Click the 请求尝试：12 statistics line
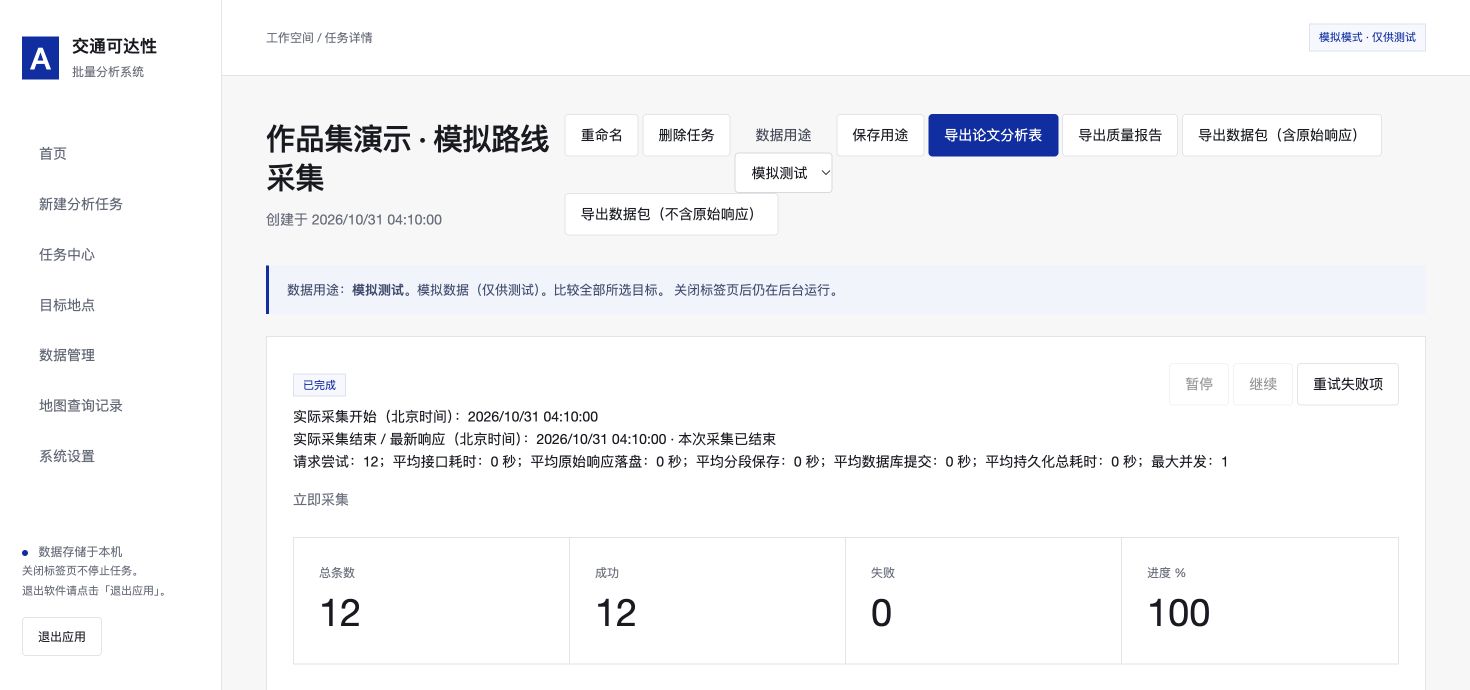The image size is (1470, 690). pyautogui.click(x=760, y=462)
